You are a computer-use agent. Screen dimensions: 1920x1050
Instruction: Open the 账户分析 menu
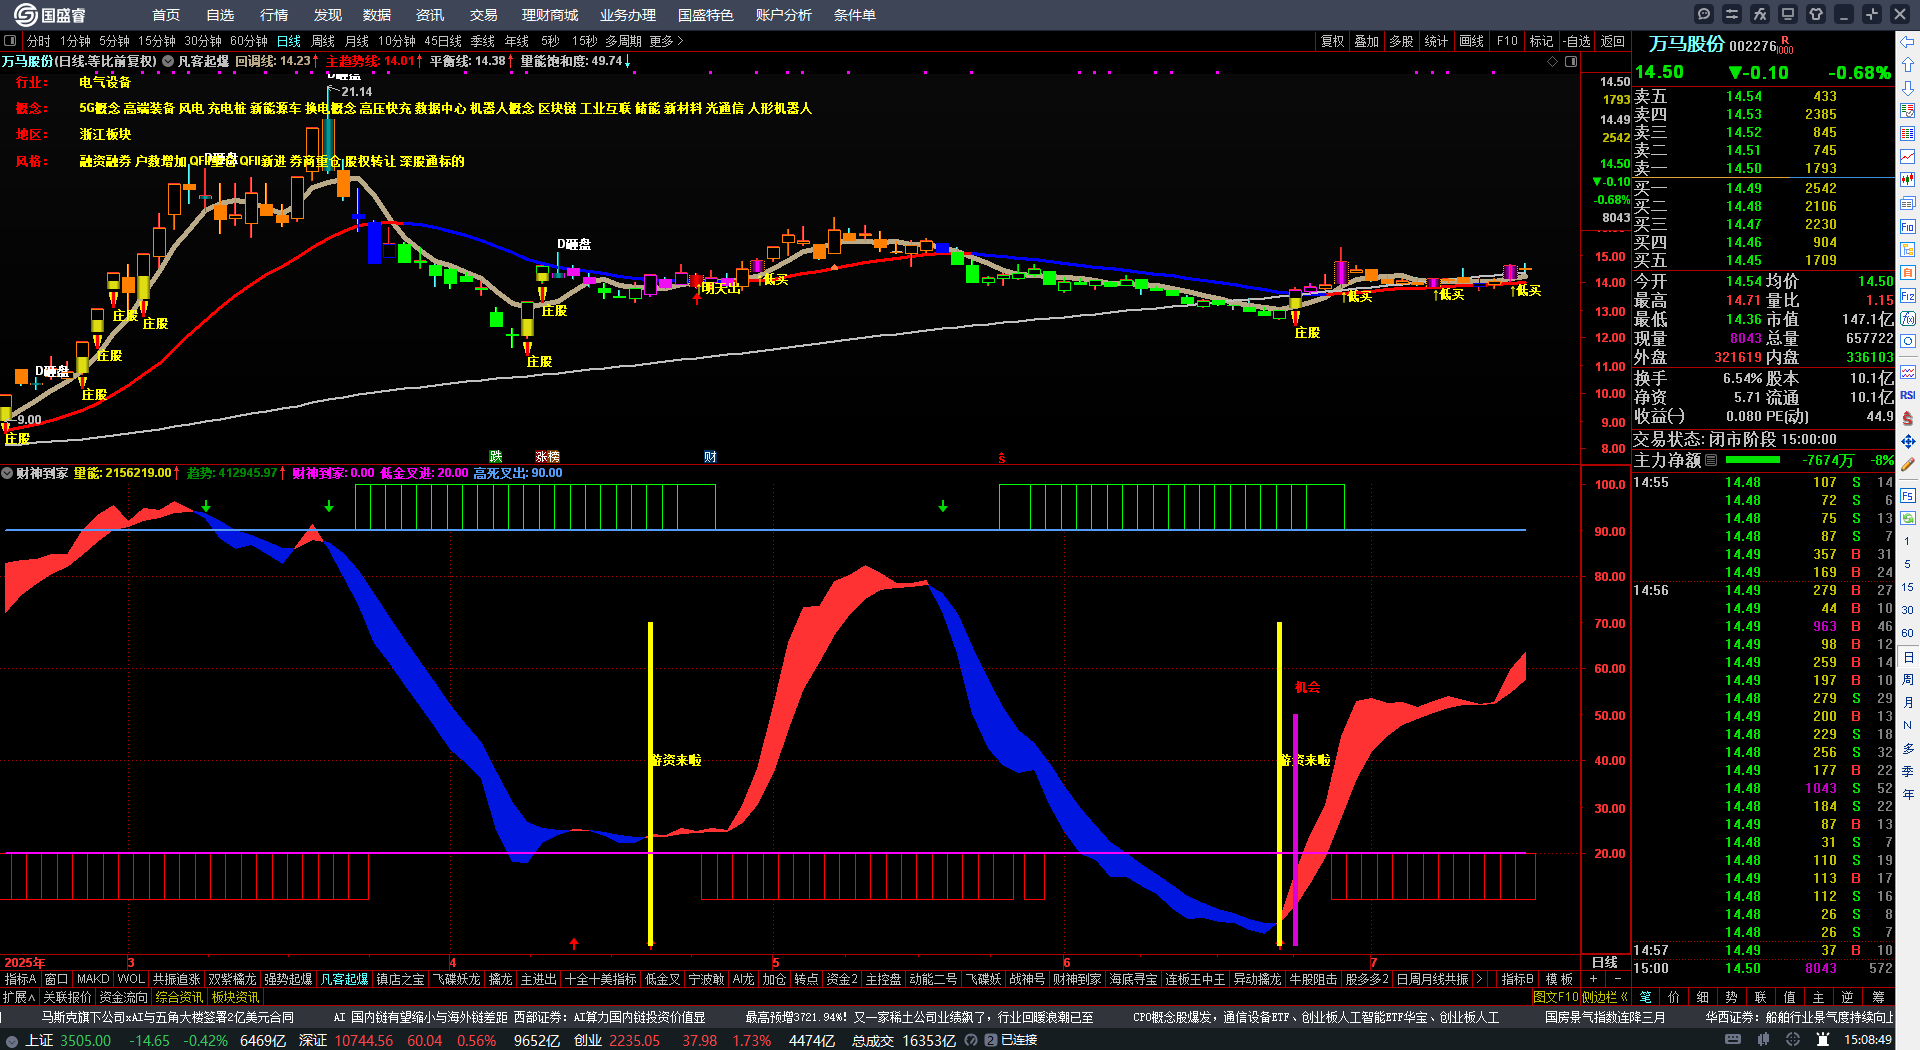point(784,15)
